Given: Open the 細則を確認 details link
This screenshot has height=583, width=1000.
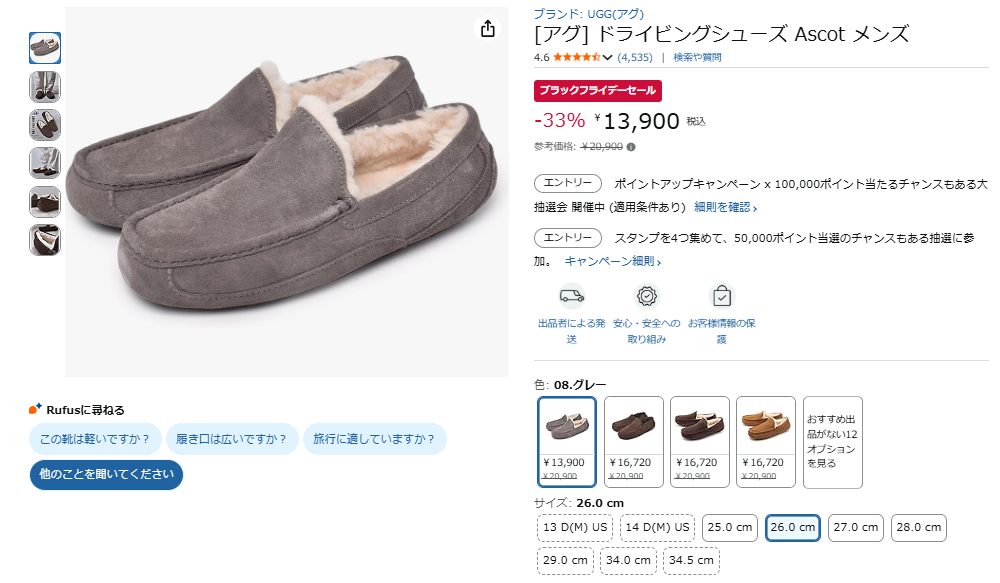Looking at the screenshot, I should tap(725, 208).
